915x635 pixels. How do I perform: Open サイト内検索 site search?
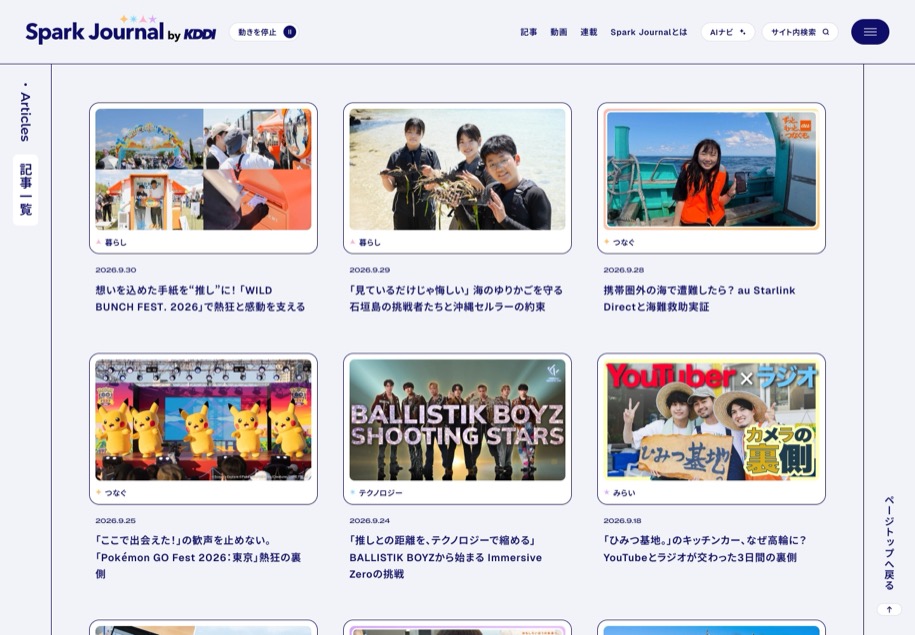click(x=800, y=32)
